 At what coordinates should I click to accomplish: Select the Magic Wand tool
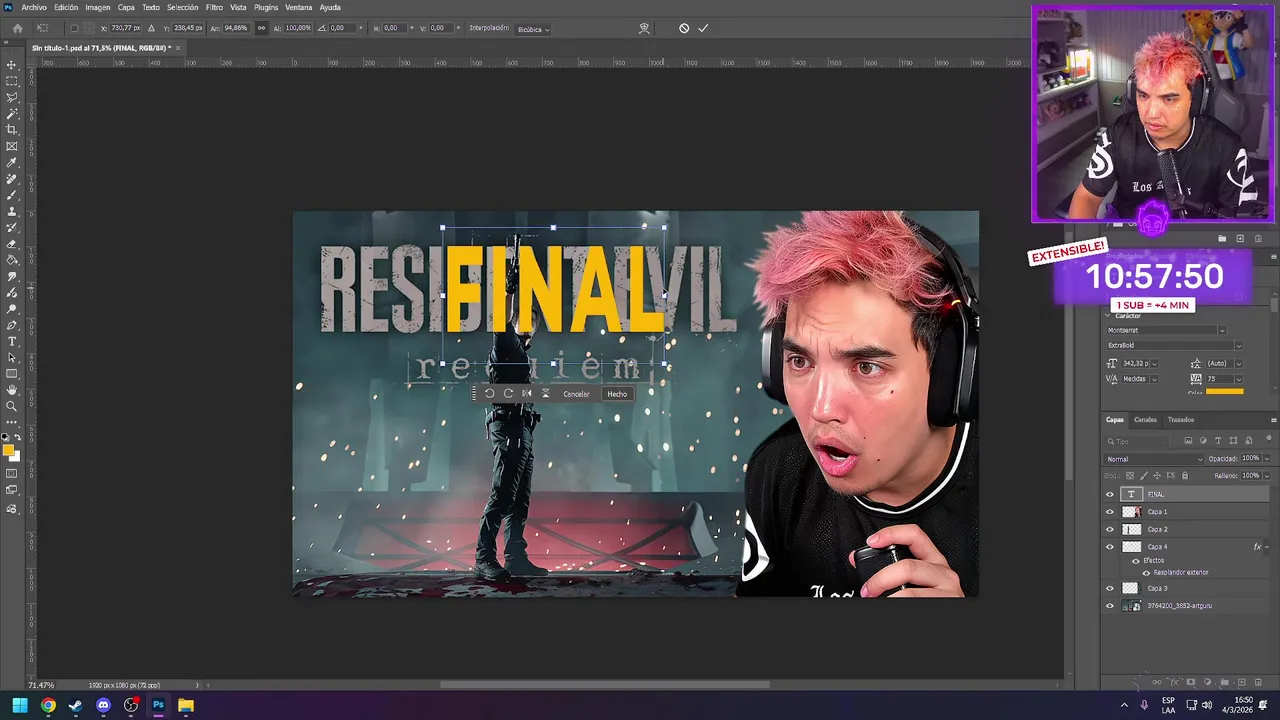tap(12, 114)
